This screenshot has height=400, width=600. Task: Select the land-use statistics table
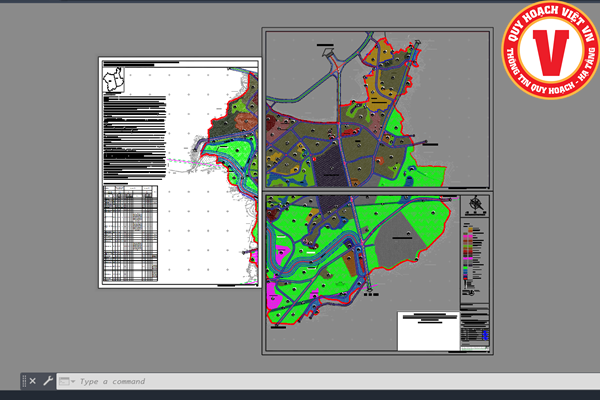point(131,234)
